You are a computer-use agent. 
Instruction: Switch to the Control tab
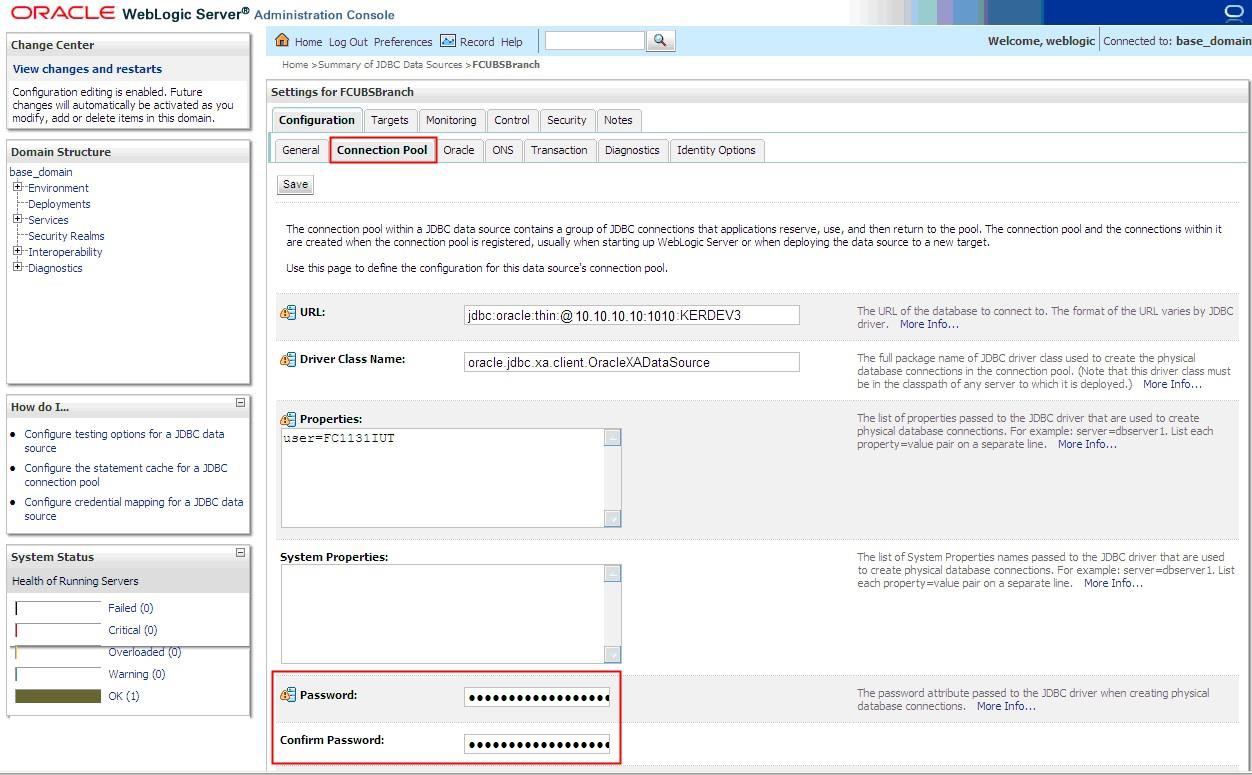(512, 120)
